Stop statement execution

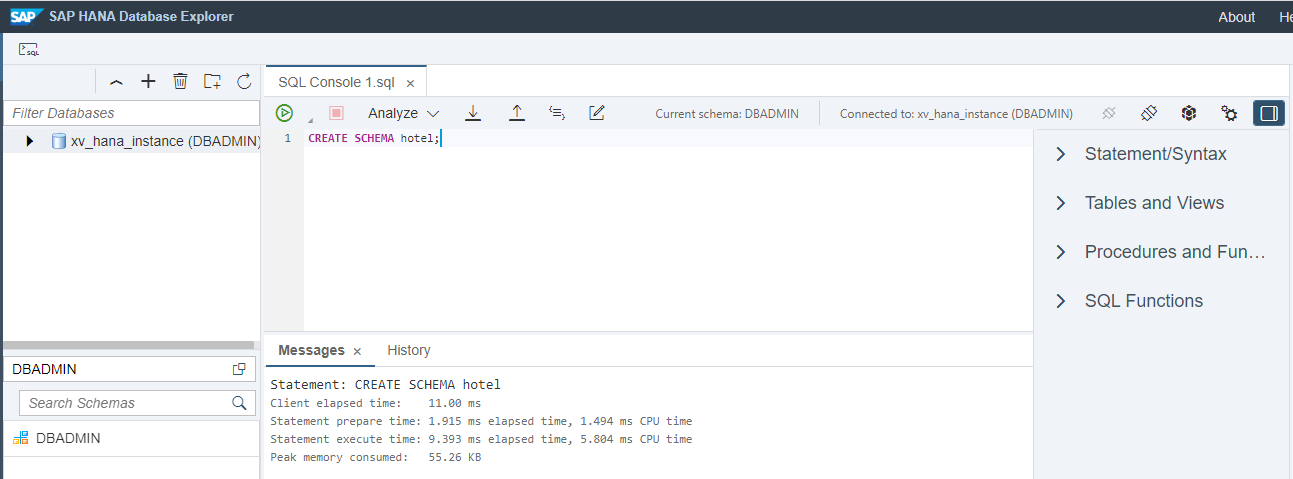tap(336, 113)
